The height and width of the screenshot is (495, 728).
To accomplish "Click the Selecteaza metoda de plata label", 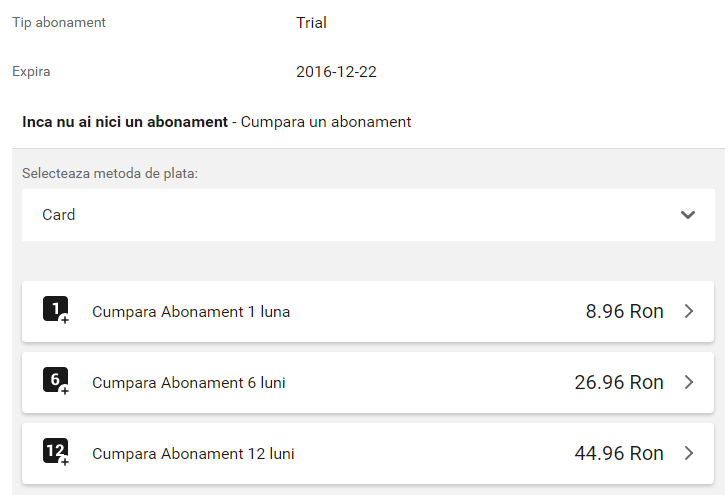I will (x=110, y=173).
